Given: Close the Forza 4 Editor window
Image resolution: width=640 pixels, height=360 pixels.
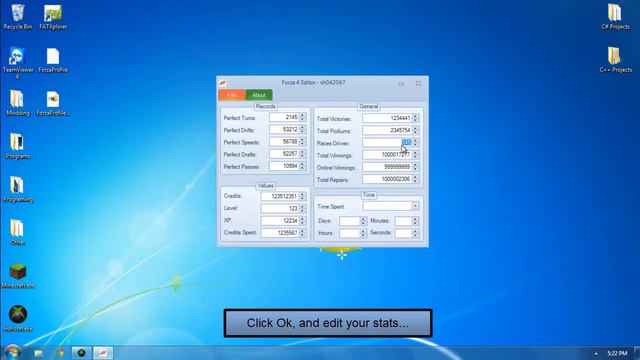Looking at the screenshot, I should click(418, 83).
